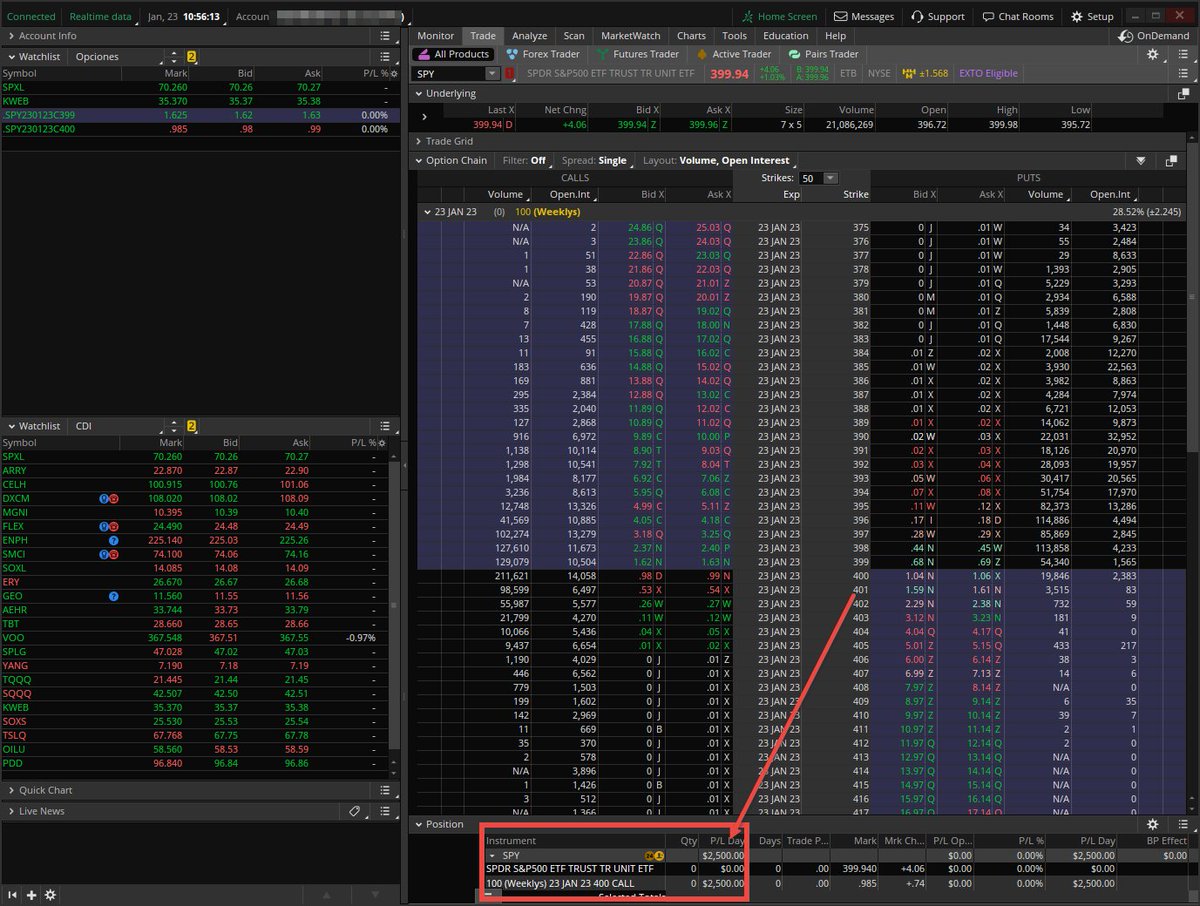Expand the Live News panel

pos(10,811)
